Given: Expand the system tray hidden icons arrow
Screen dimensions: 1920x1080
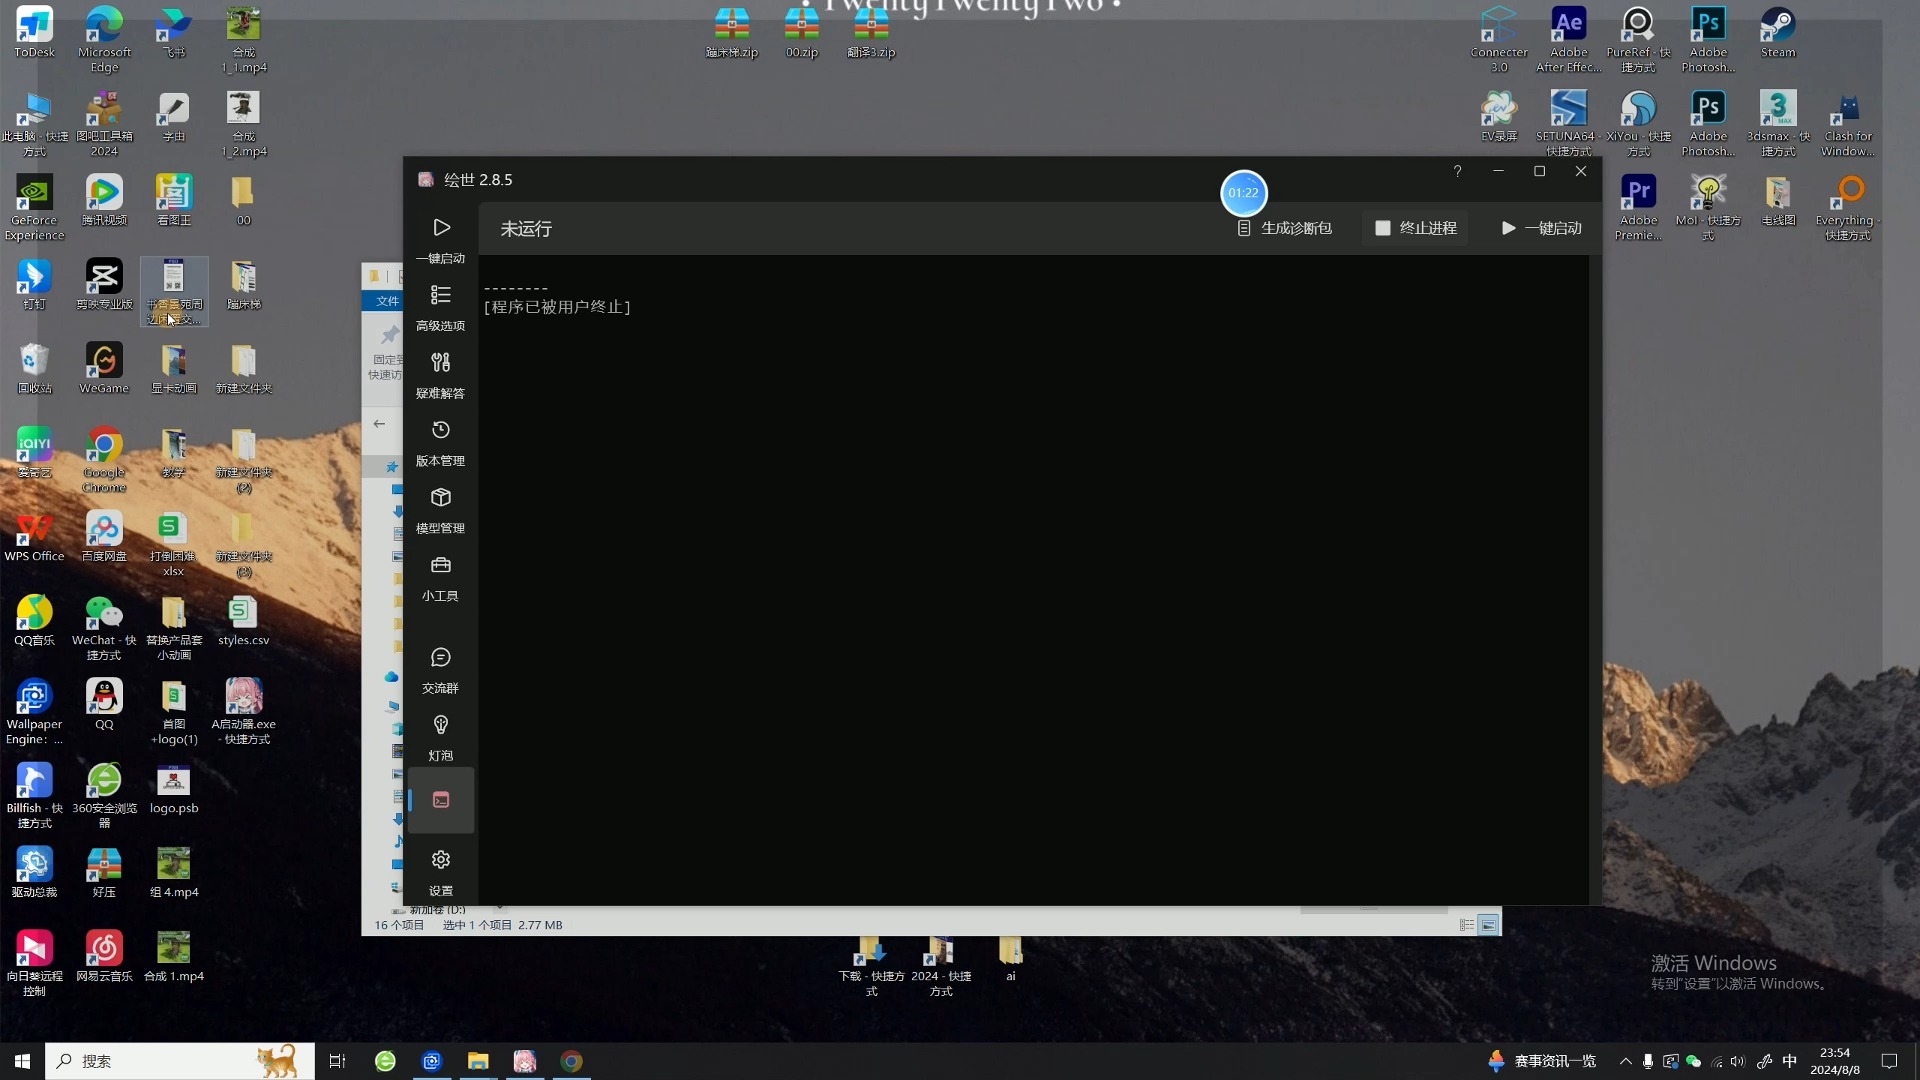Looking at the screenshot, I should click(x=1625, y=1061).
